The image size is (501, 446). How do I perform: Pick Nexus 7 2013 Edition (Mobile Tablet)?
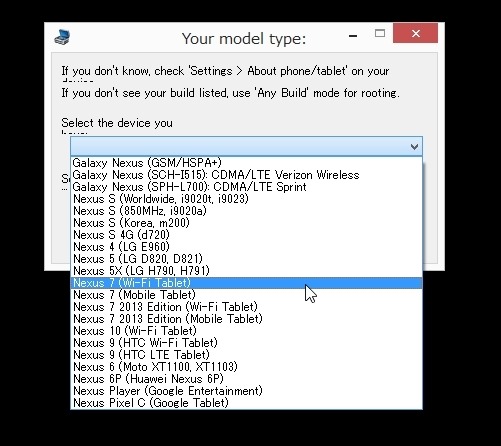[x=246, y=319]
